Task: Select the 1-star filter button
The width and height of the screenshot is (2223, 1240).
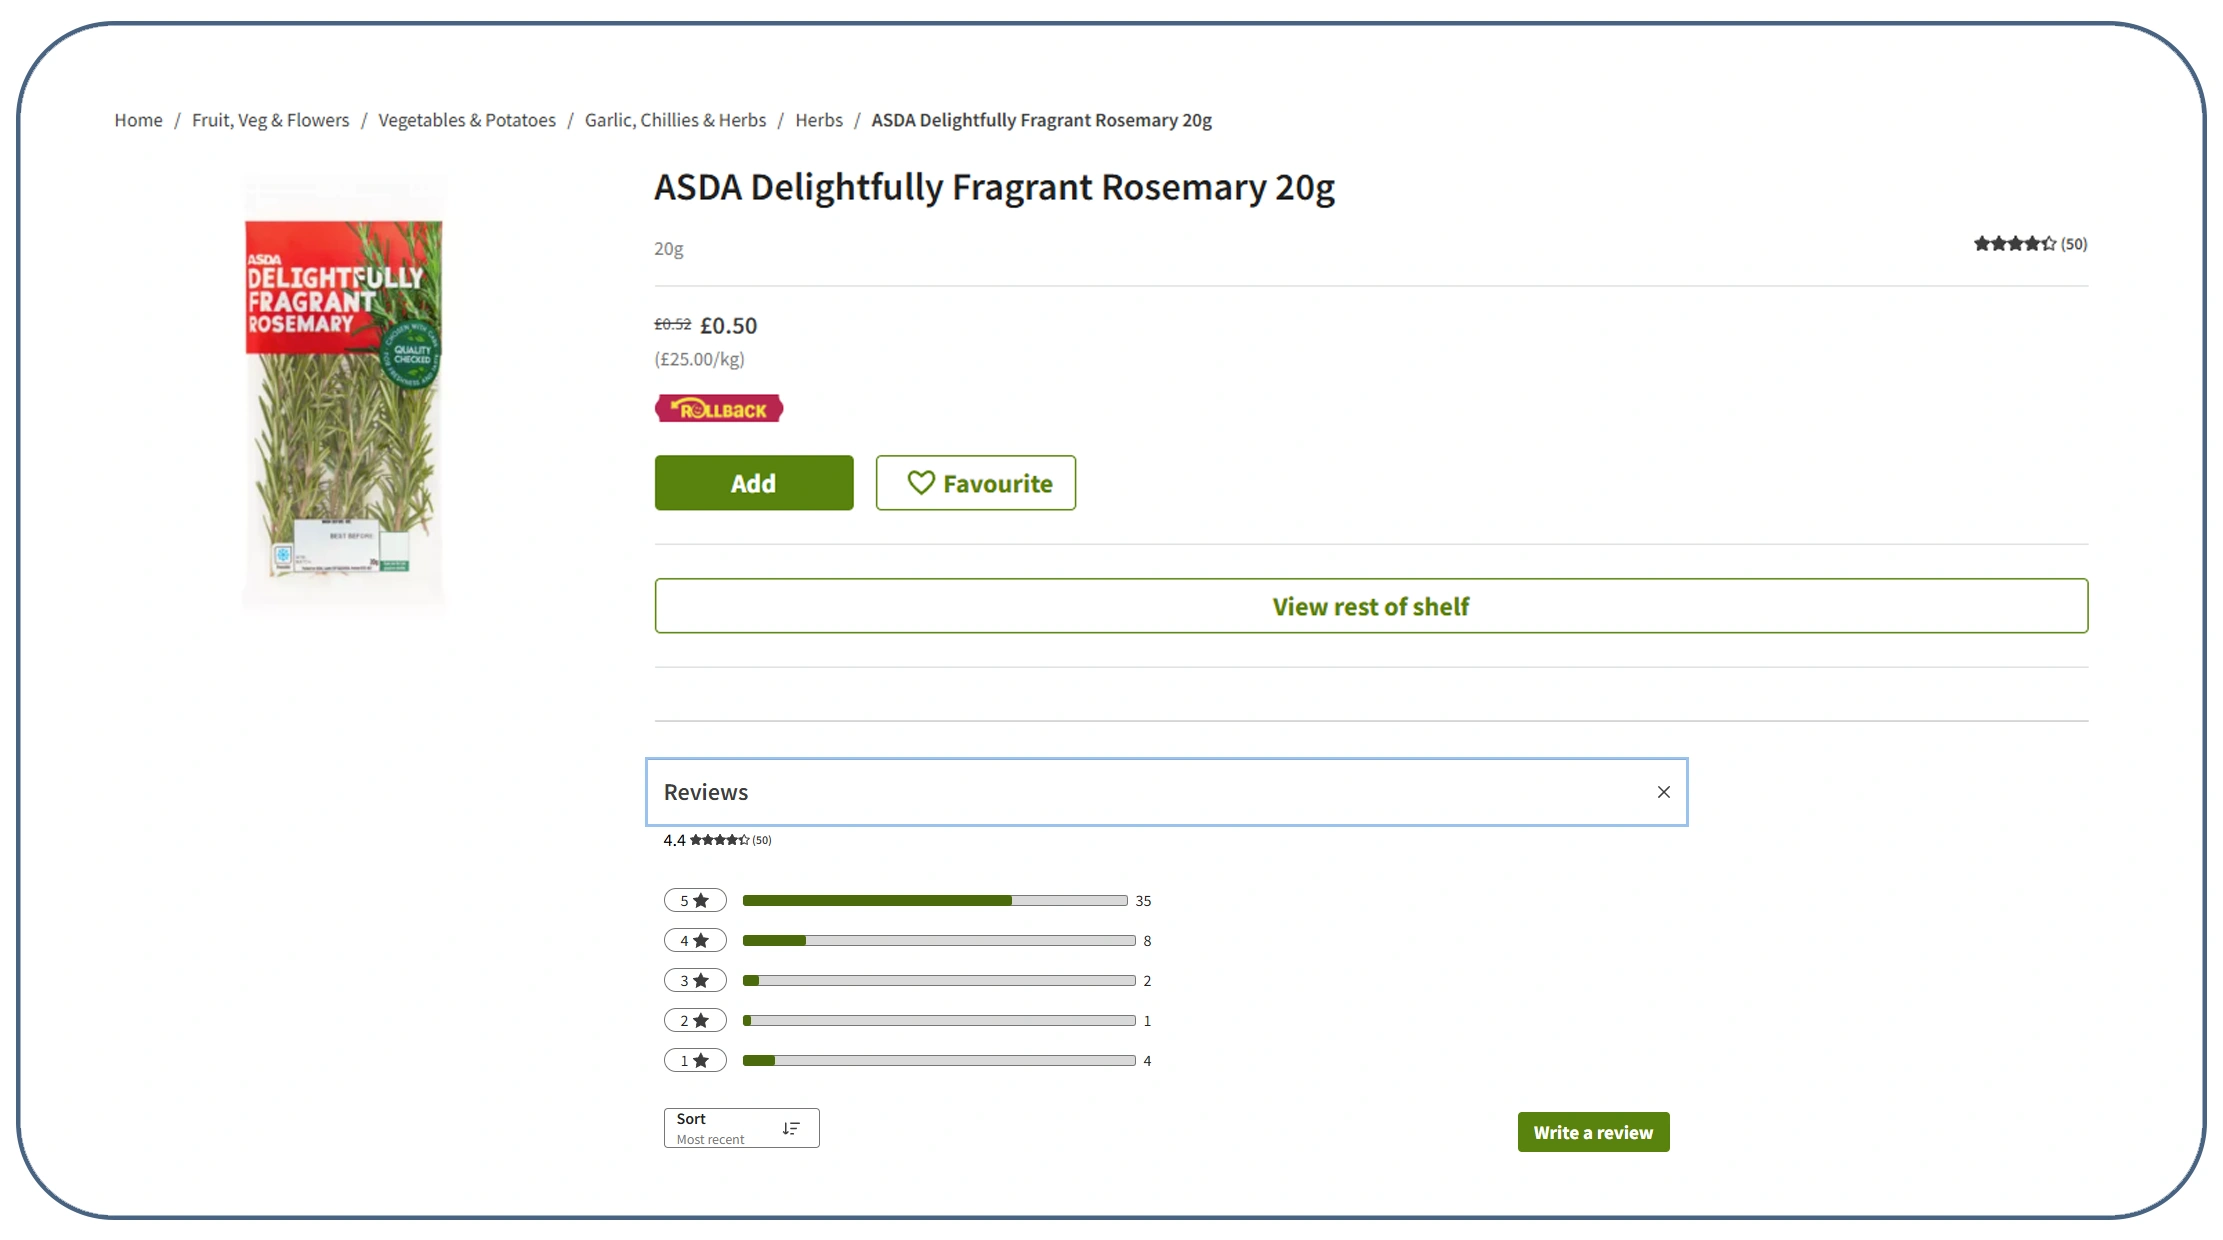Action: [694, 1060]
